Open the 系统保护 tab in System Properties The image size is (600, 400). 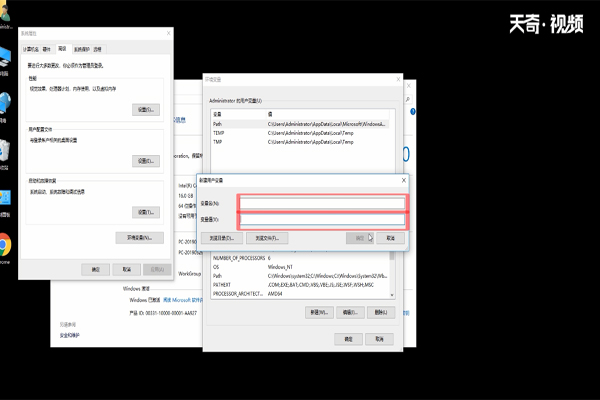[x=82, y=49]
